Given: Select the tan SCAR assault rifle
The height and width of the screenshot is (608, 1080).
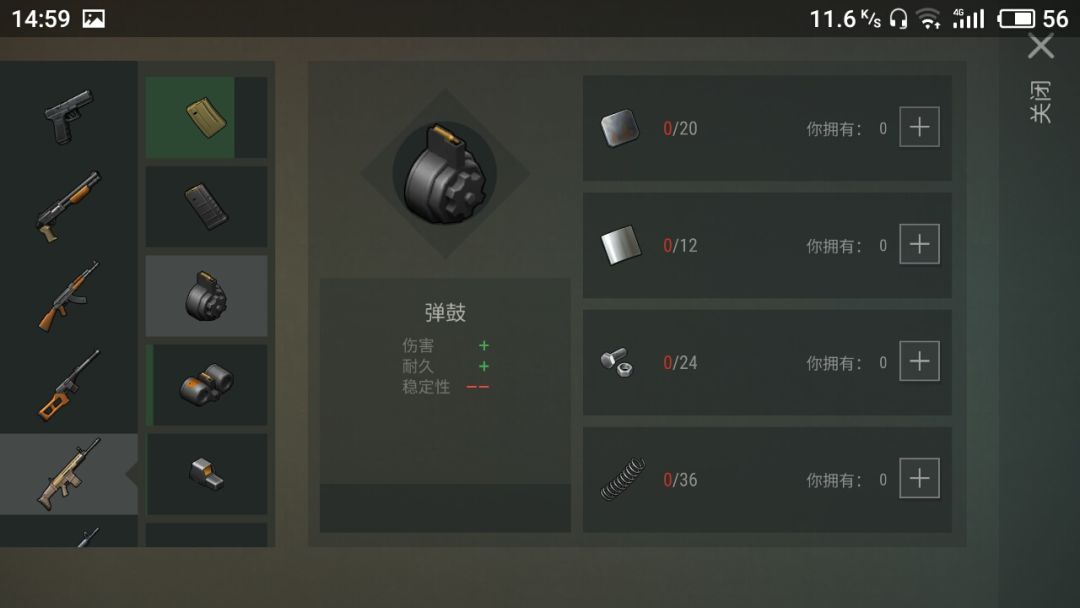Looking at the screenshot, I should coord(68,474).
